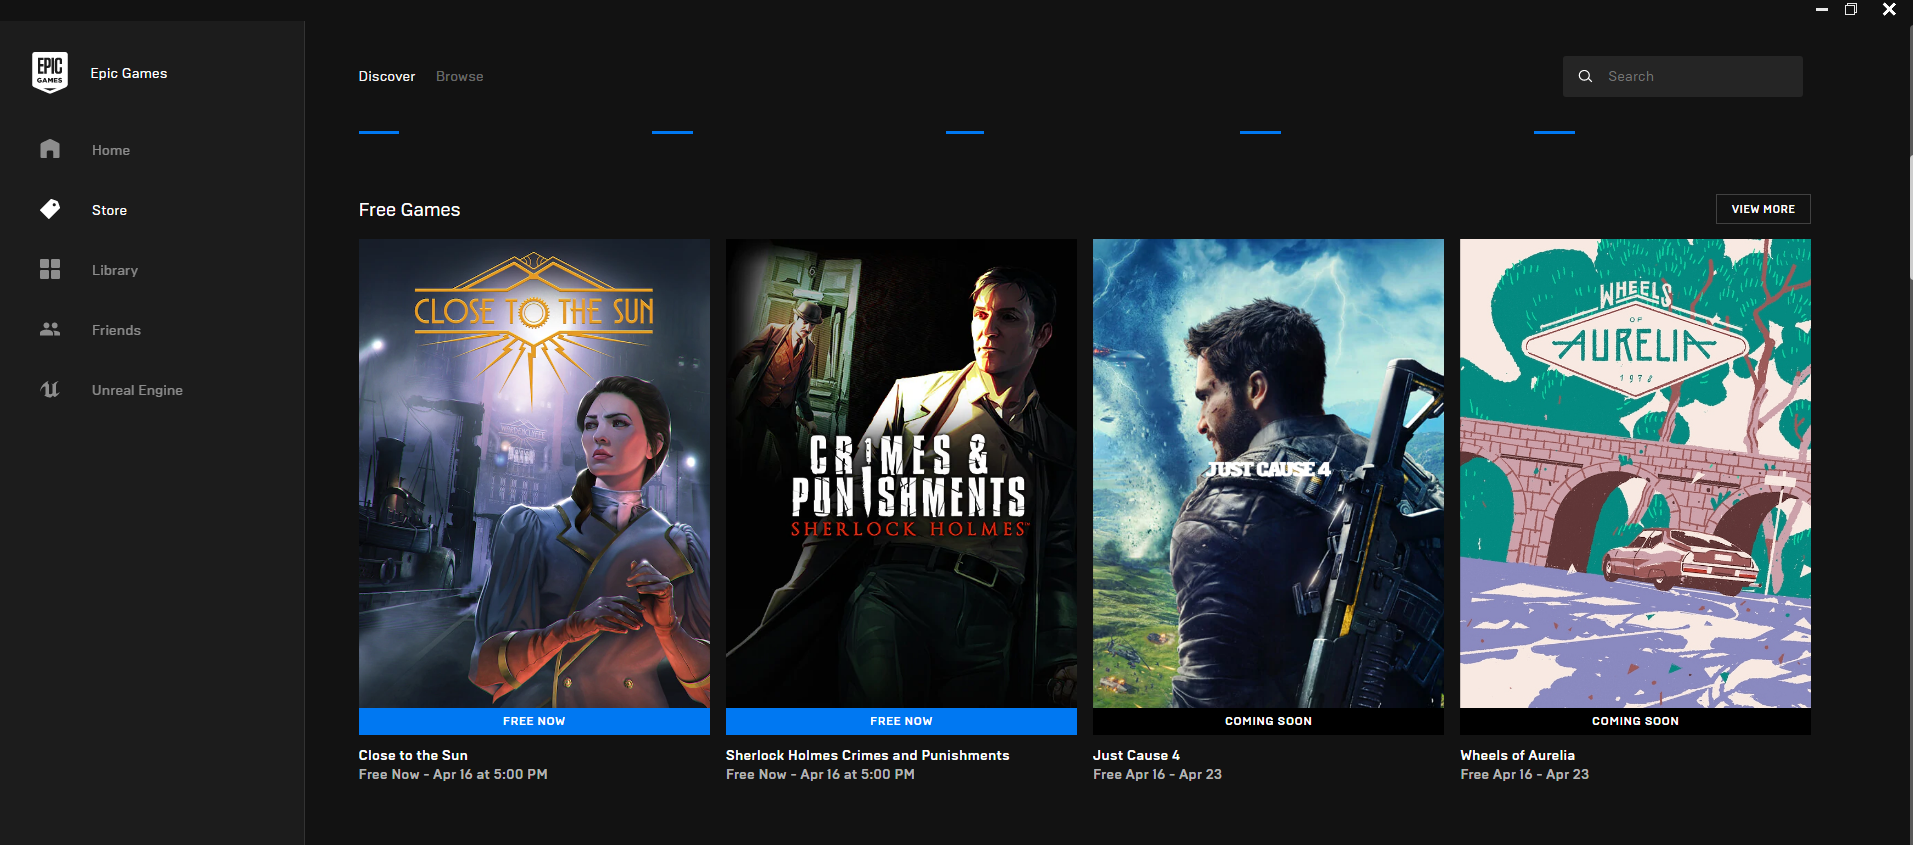
Task: Select the Discover tab
Action: point(387,76)
